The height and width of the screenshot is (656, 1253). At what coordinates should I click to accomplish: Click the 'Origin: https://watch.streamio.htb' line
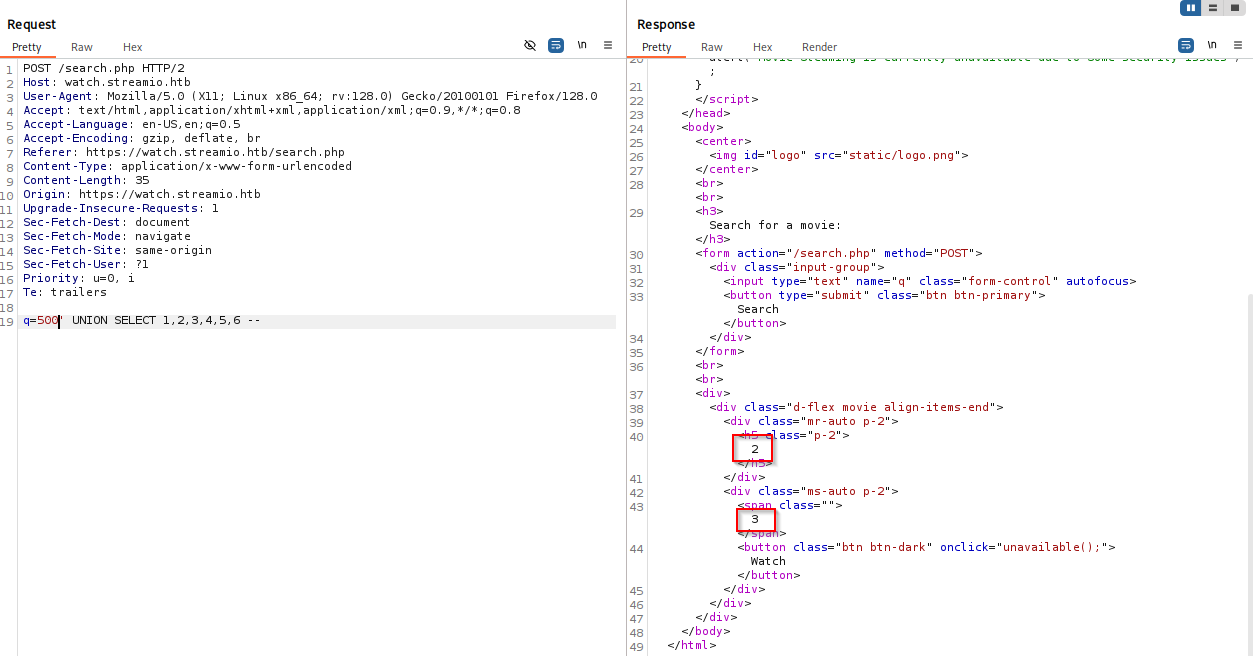pyautogui.click(x=142, y=194)
